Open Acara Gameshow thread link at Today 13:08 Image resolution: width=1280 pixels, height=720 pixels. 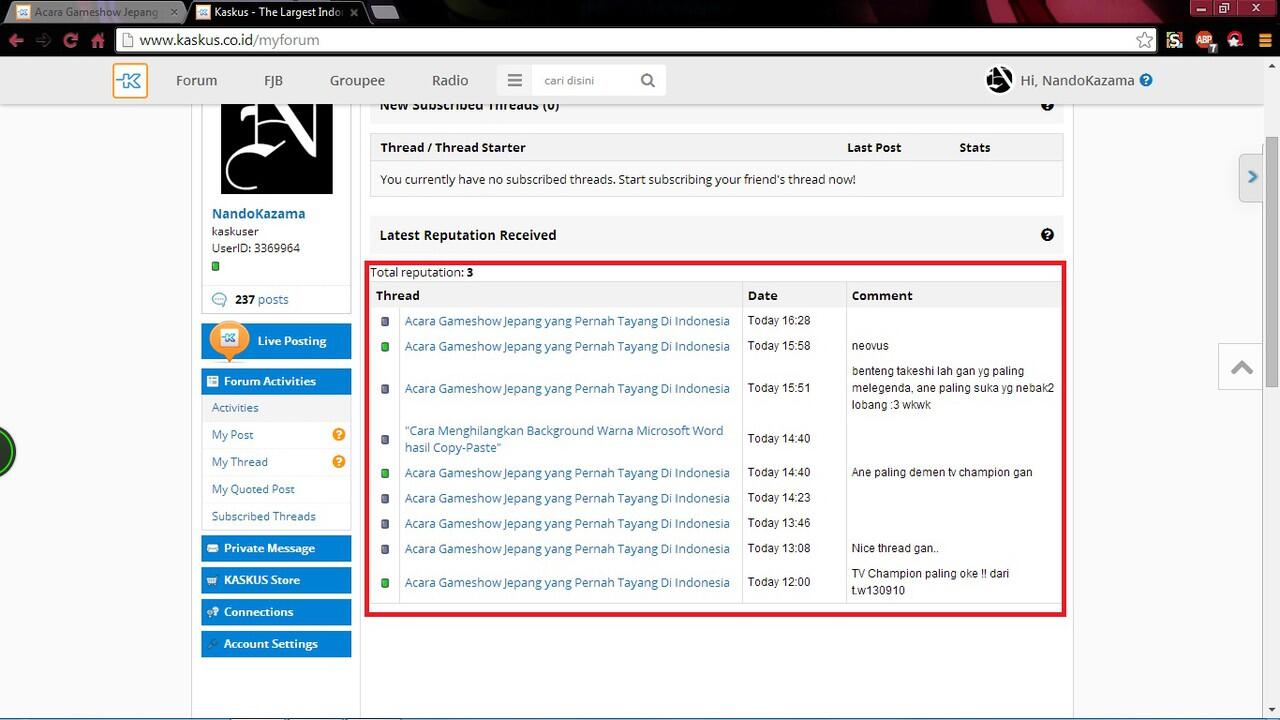[567, 549]
